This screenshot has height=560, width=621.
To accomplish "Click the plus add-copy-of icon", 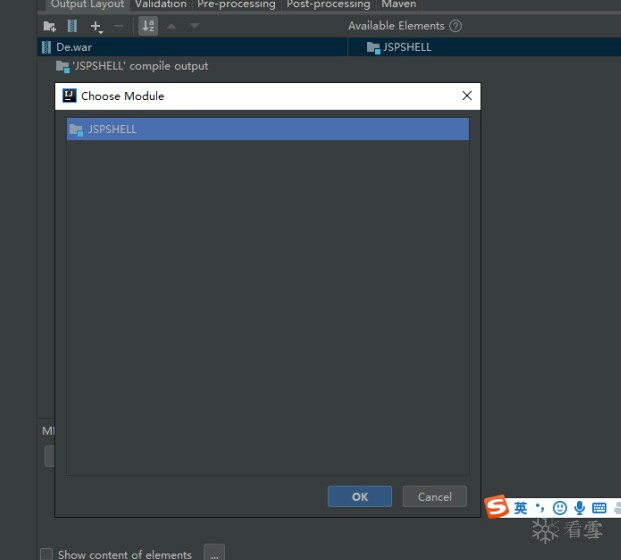I will coord(96,26).
